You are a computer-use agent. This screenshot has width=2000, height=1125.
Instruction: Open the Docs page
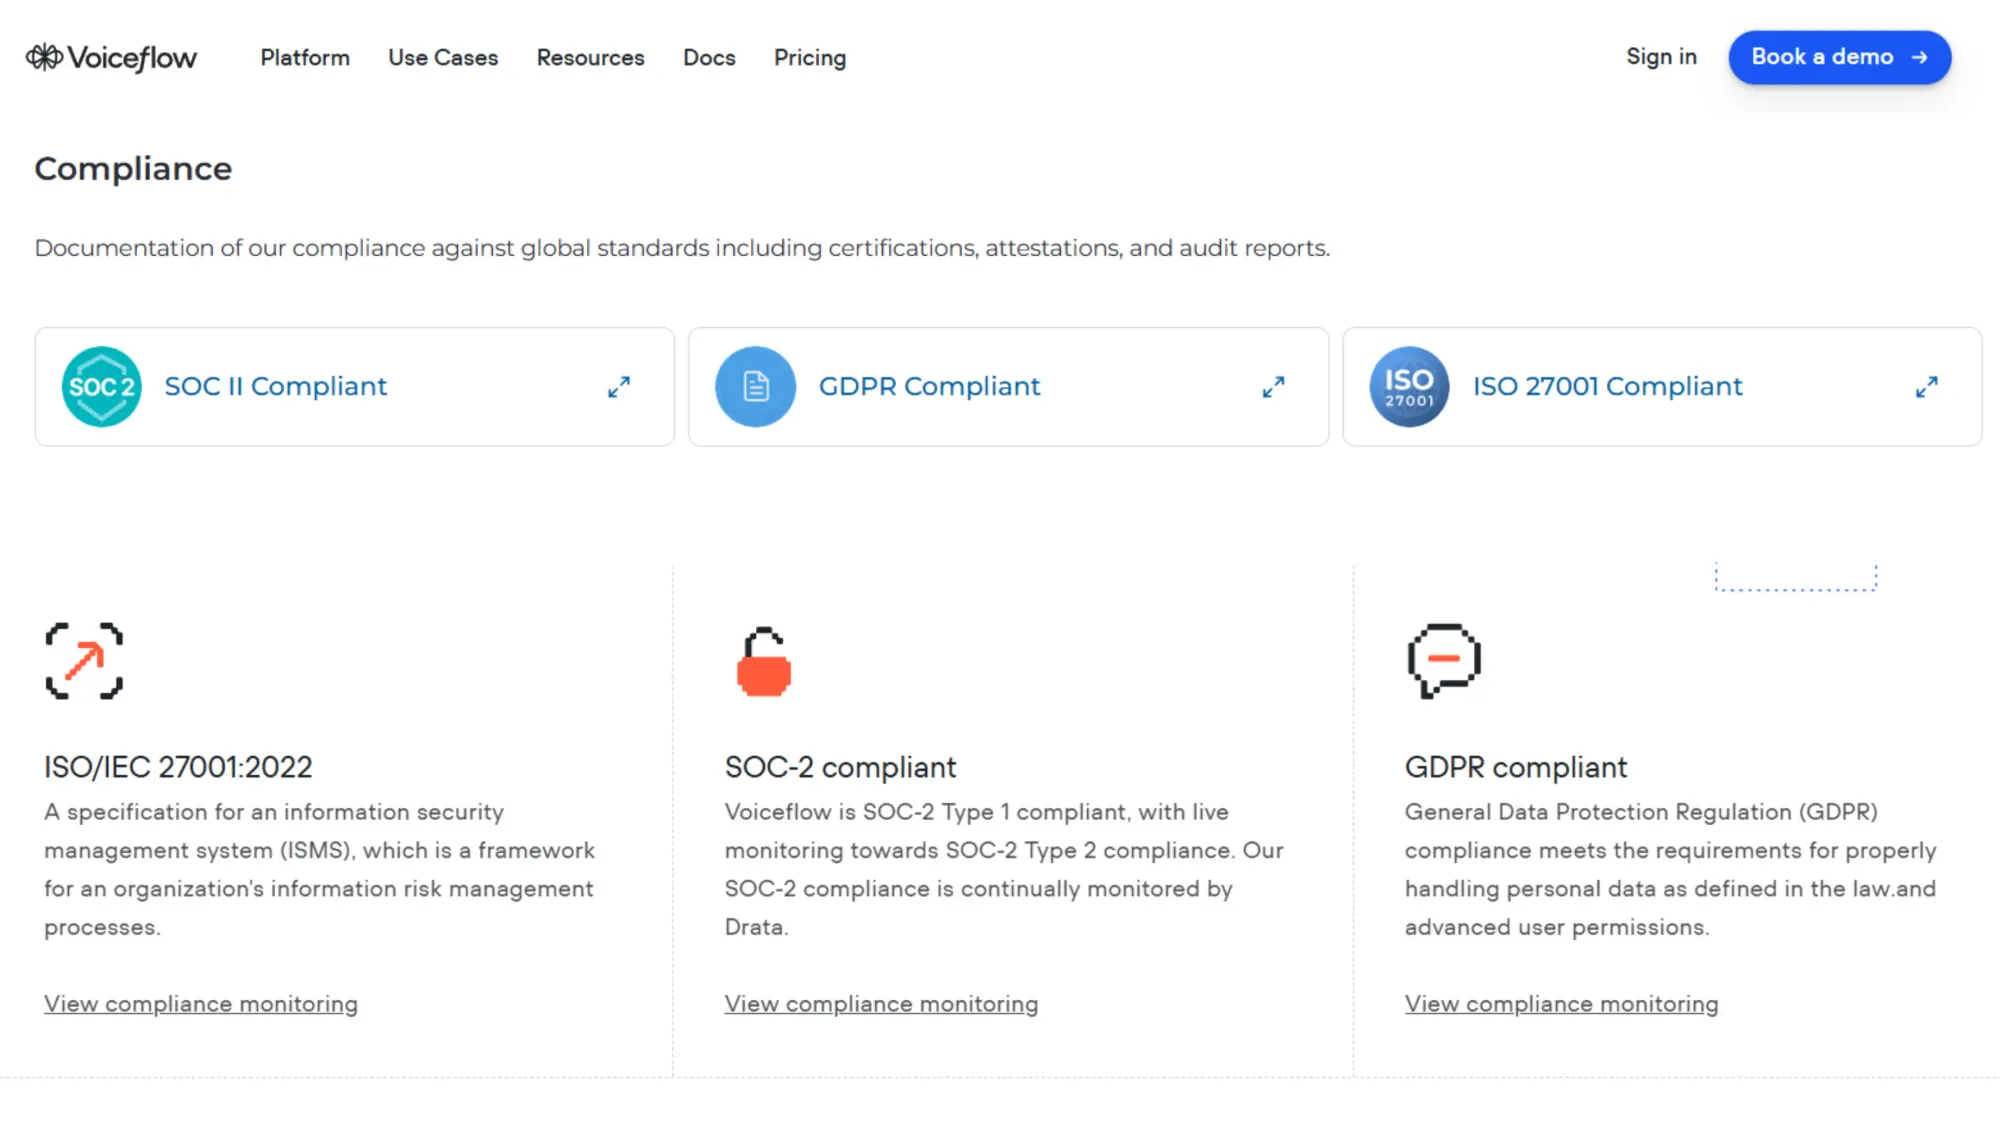(x=709, y=58)
